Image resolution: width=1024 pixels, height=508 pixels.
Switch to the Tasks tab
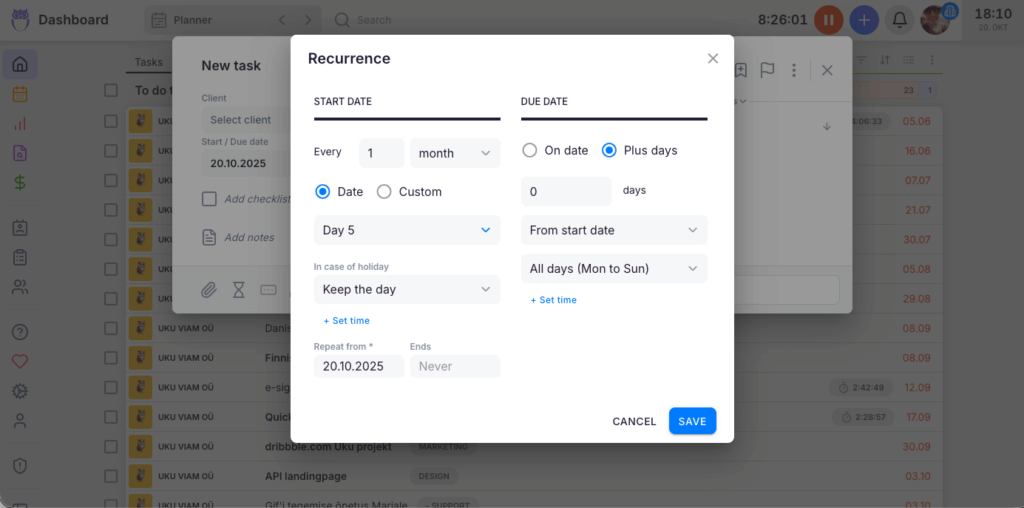click(149, 62)
